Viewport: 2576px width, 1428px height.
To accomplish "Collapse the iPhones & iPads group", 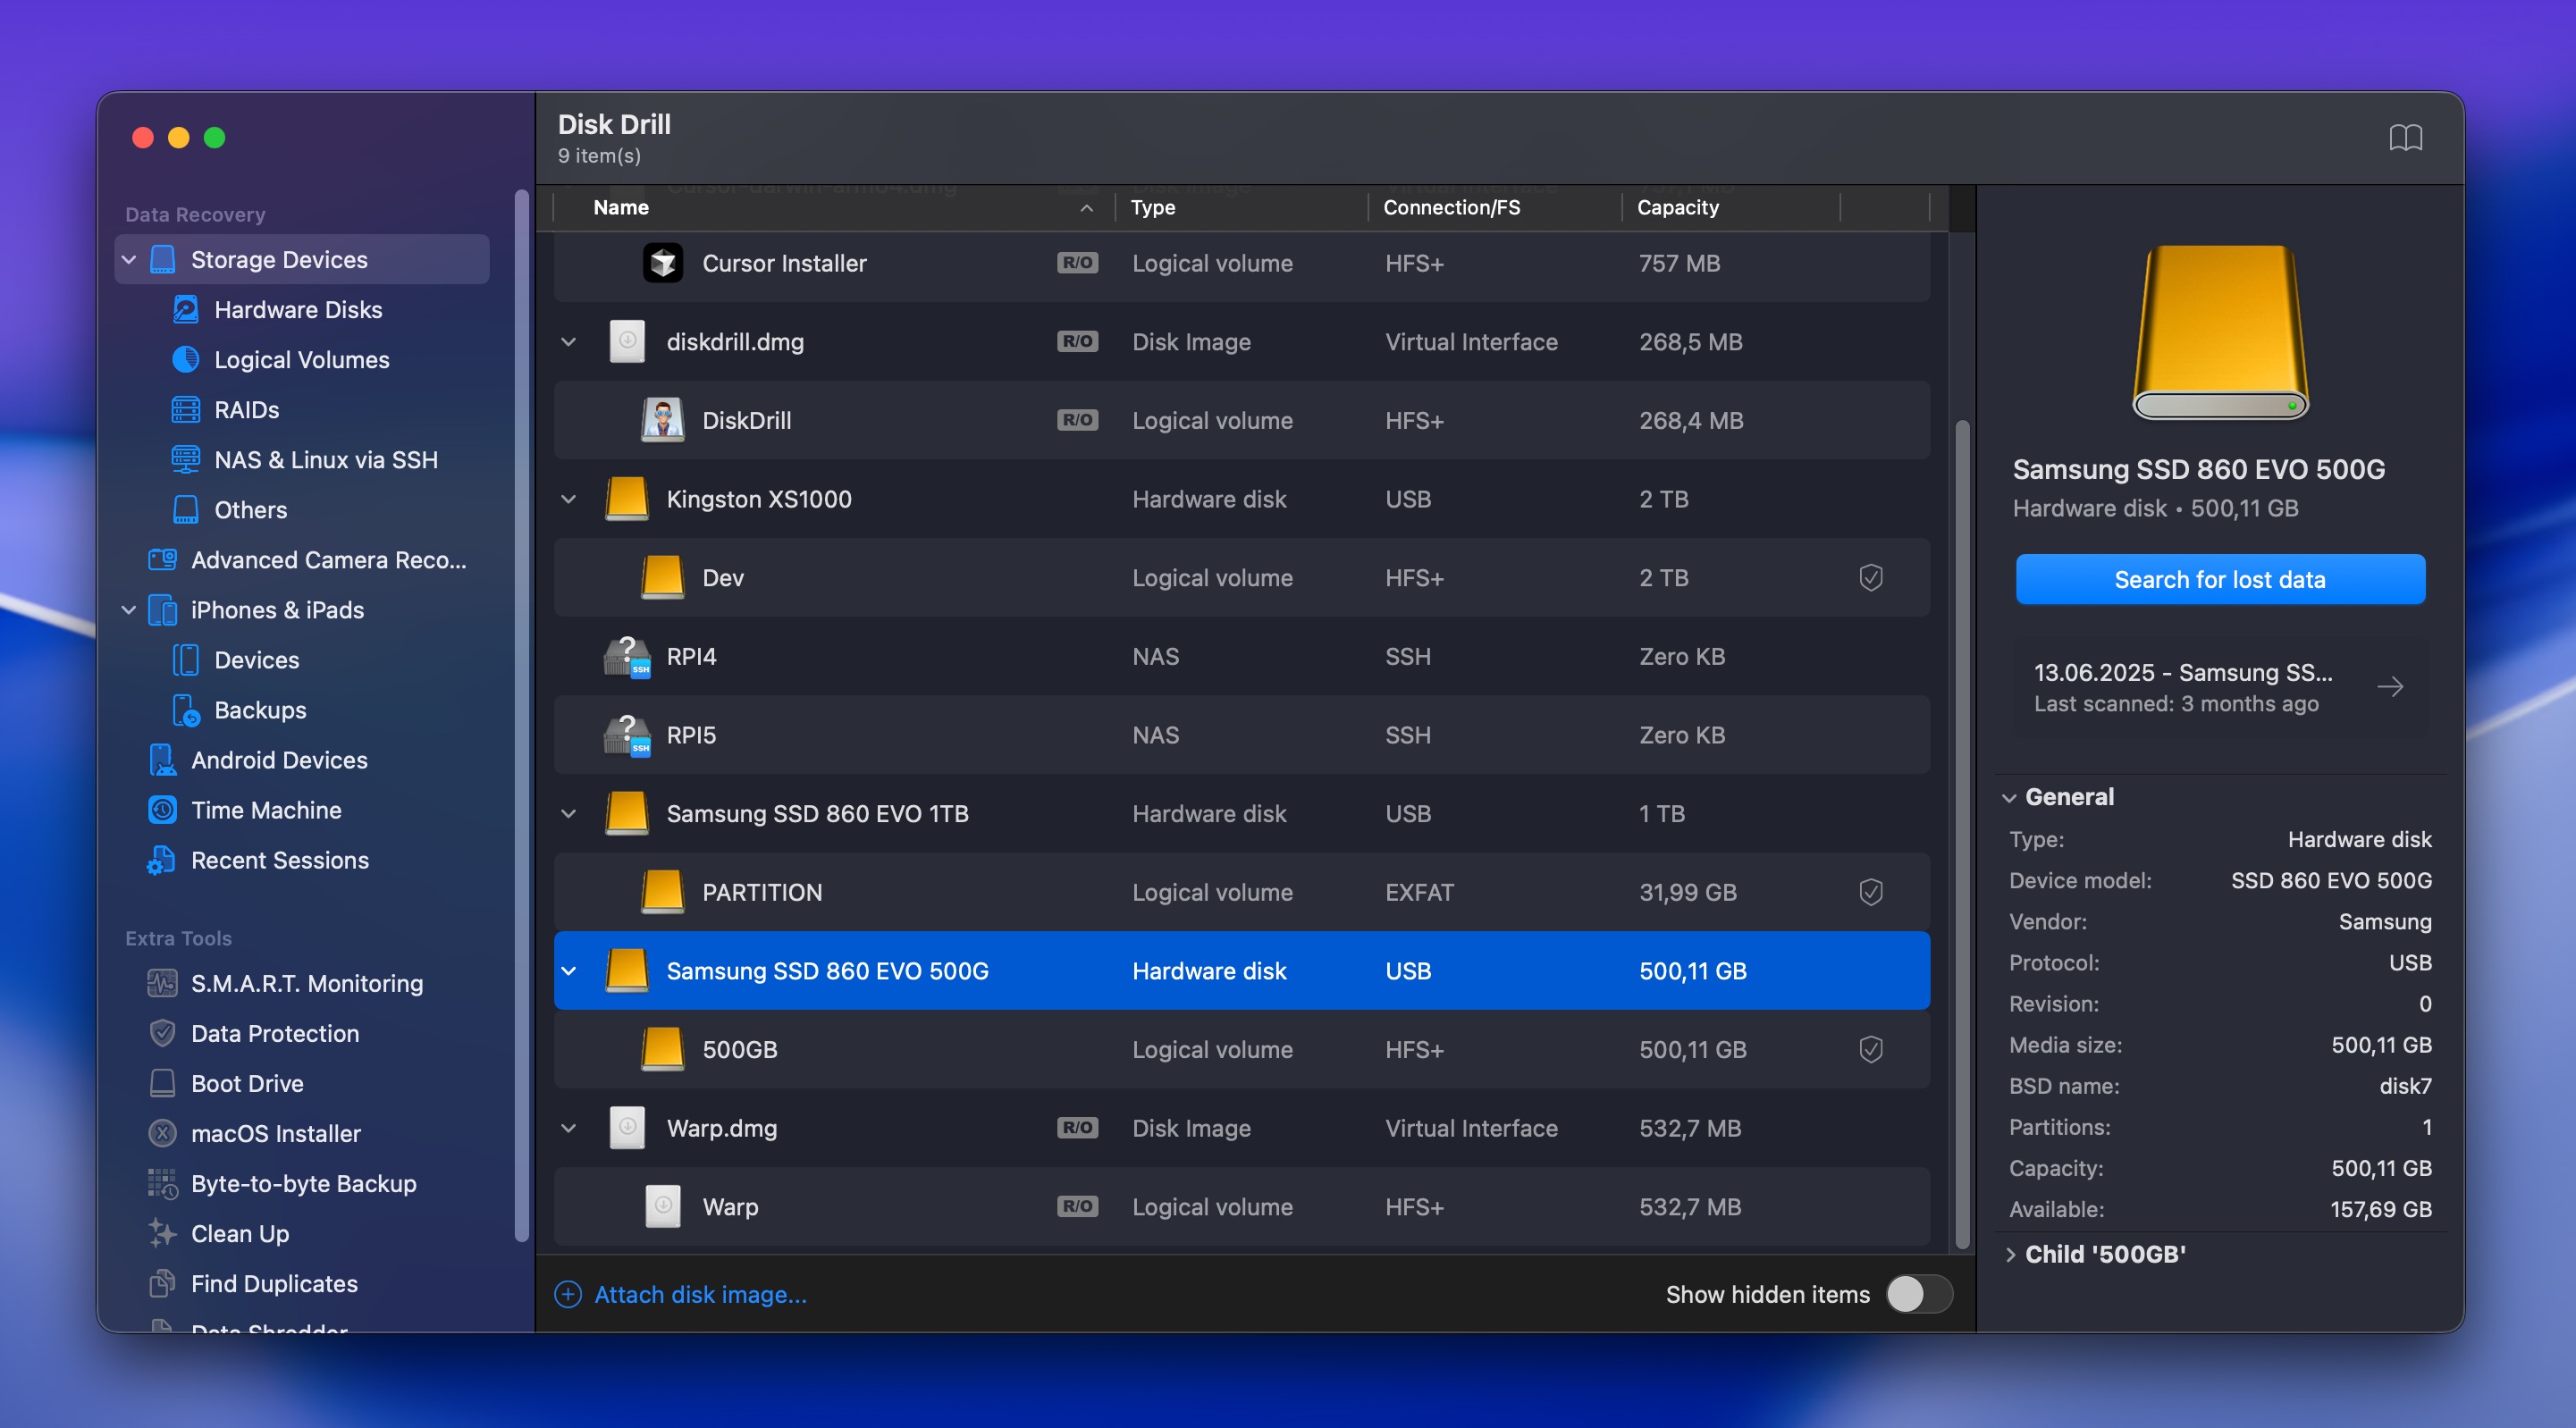I will pyautogui.click(x=129, y=610).
